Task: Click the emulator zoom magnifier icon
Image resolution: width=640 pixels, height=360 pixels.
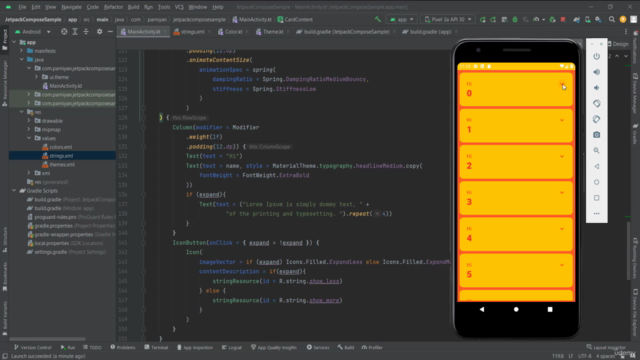Action: tap(596, 151)
